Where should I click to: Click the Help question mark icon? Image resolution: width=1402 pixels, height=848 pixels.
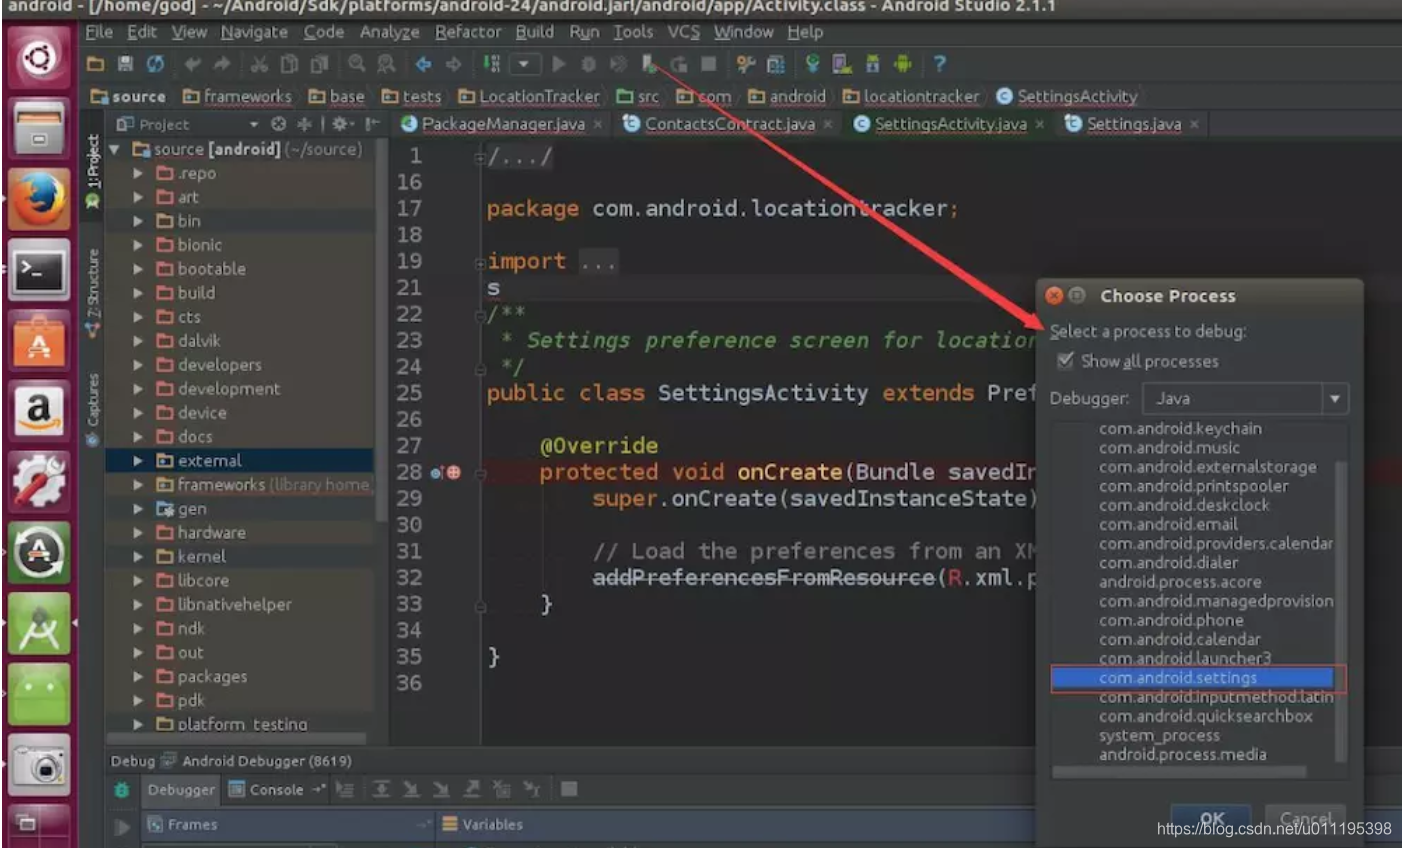pyautogui.click(x=939, y=64)
